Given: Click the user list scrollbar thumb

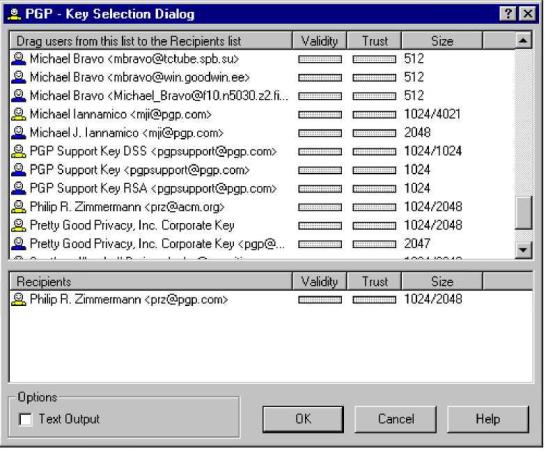Looking at the screenshot, I should pyautogui.click(x=523, y=213).
